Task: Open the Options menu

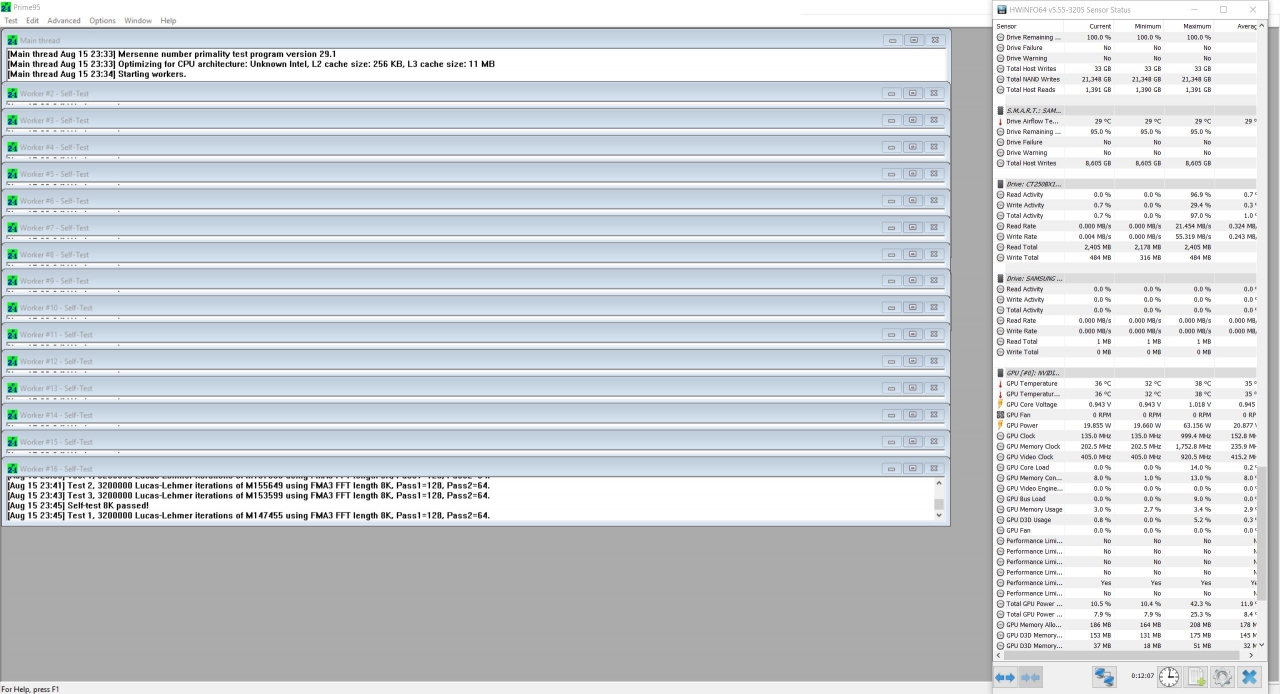Action: tap(102, 20)
